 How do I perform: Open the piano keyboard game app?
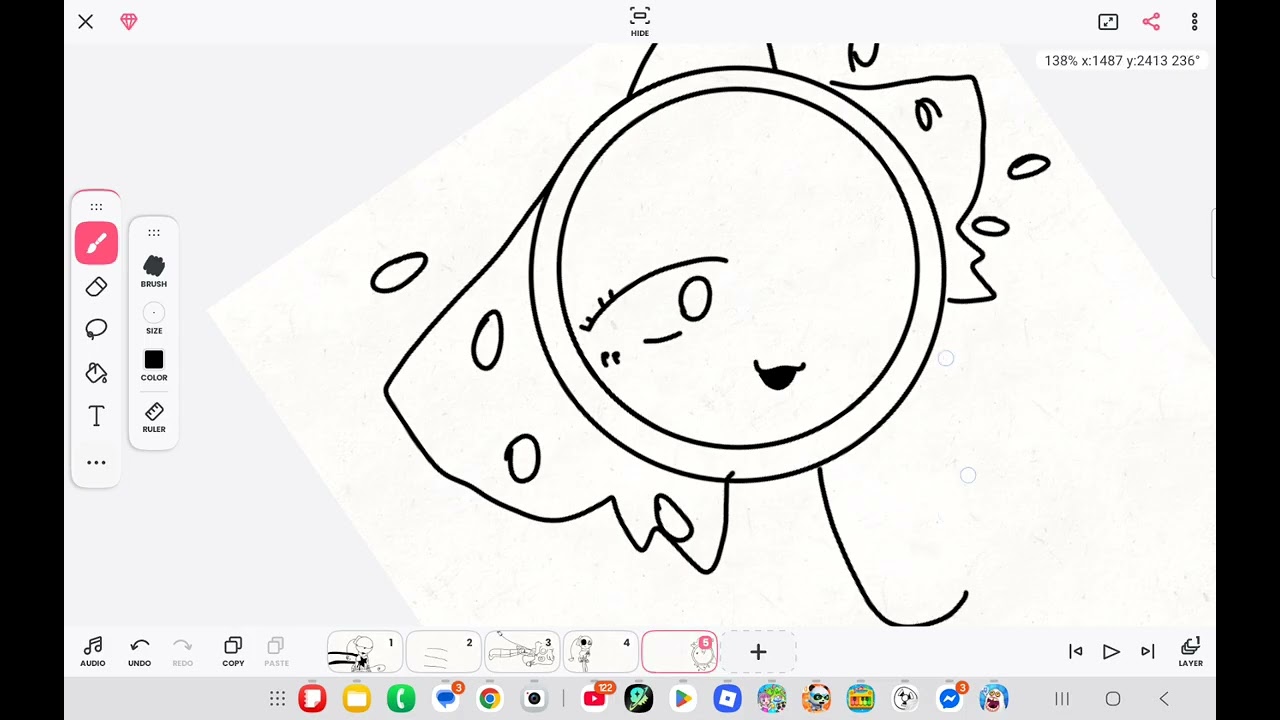[x=860, y=699]
